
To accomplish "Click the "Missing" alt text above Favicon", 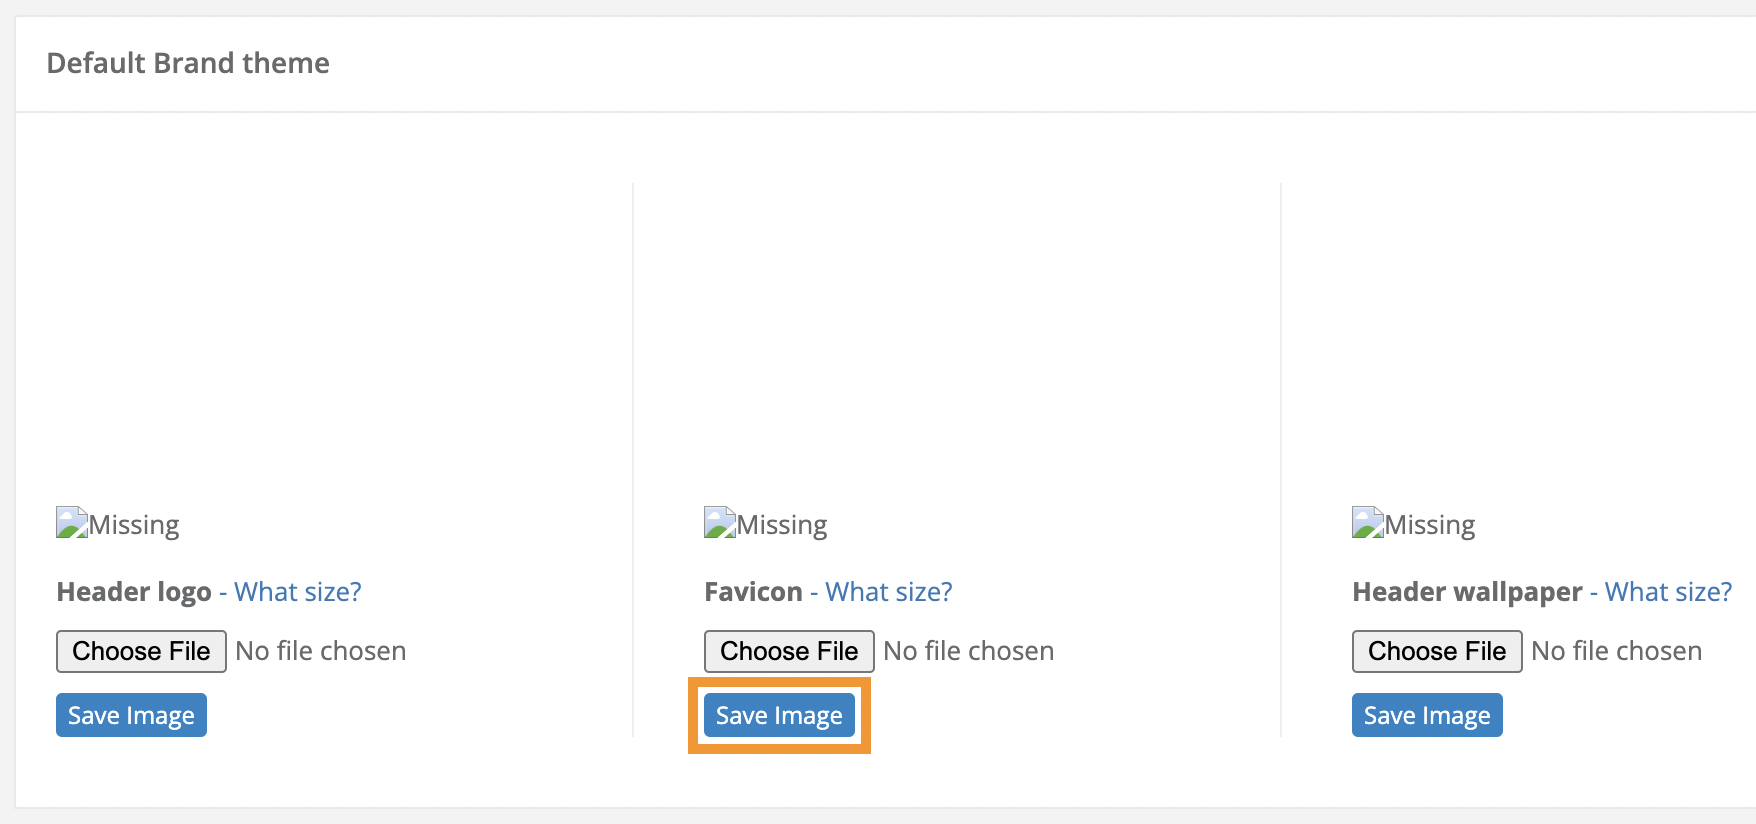I will [x=782, y=525].
